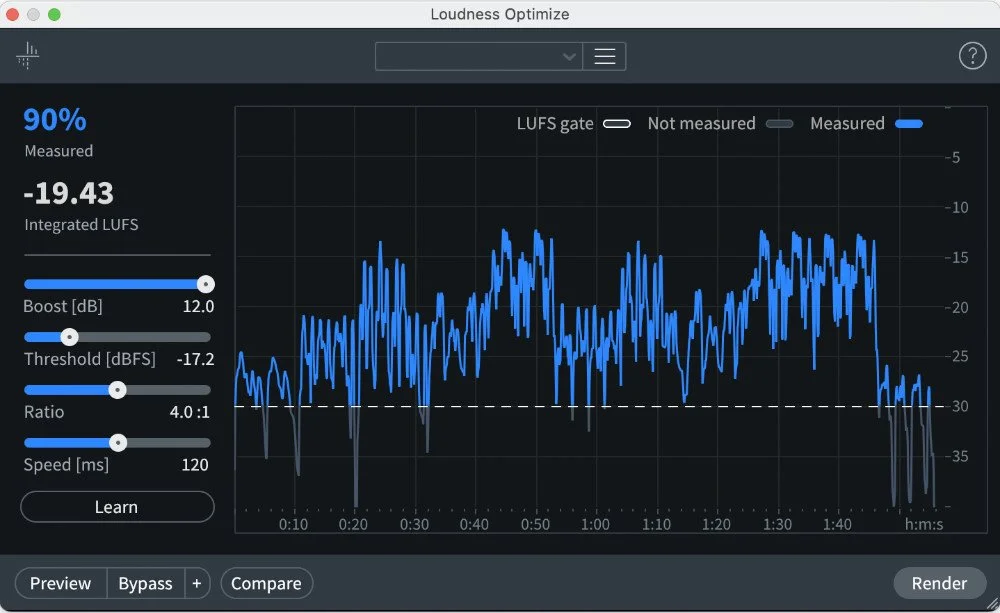Click the Boost dB slider handle
1000x613 pixels.
(x=206, y=284)
